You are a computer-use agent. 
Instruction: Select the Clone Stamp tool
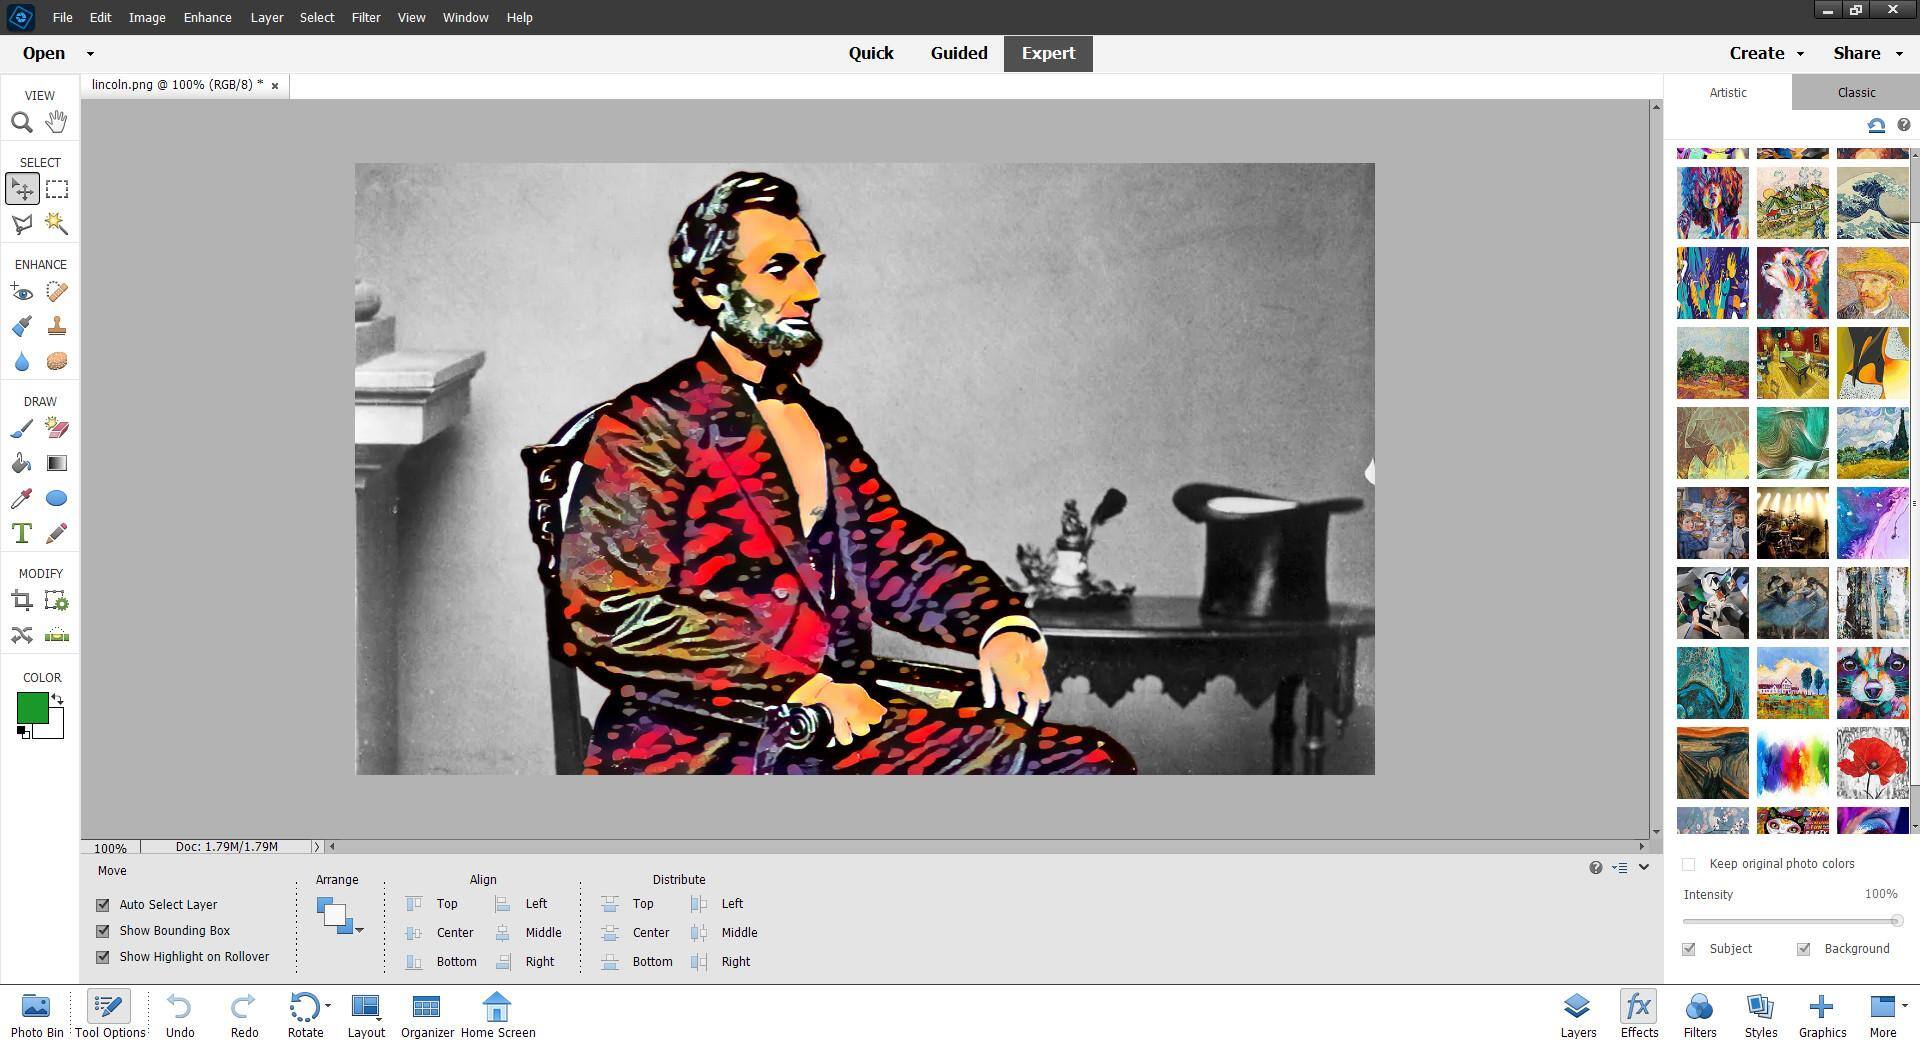57,327
